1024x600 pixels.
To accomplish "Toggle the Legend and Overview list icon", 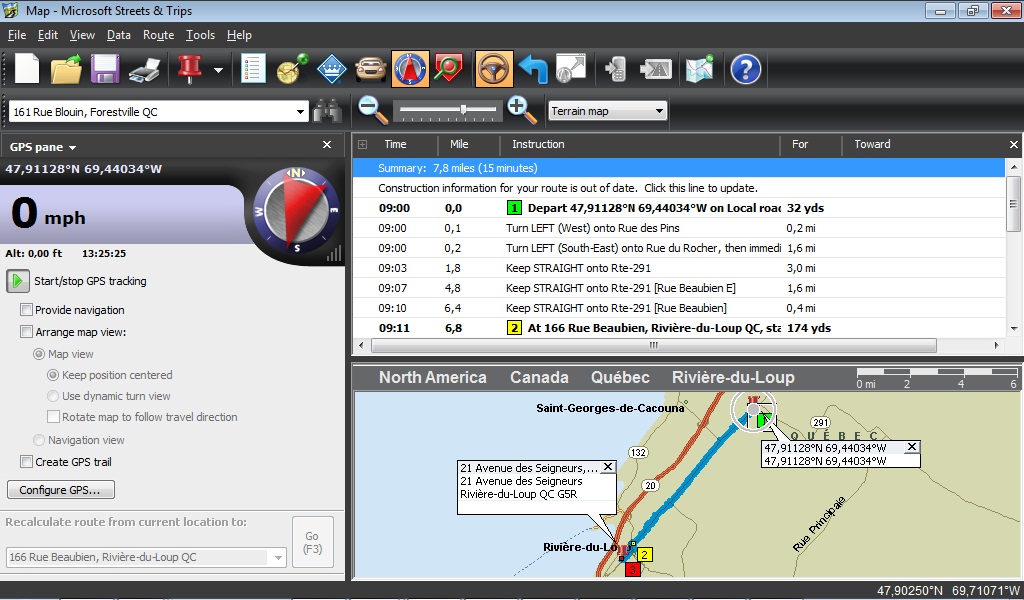I will point(253,69).
